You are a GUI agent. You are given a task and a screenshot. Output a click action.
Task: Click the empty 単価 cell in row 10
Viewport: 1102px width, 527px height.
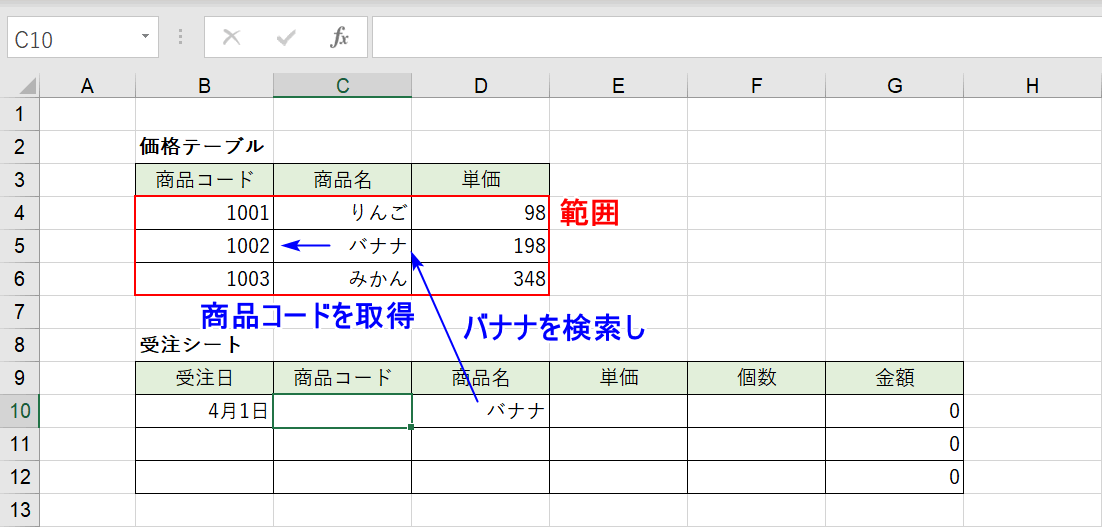pos(618,410)
